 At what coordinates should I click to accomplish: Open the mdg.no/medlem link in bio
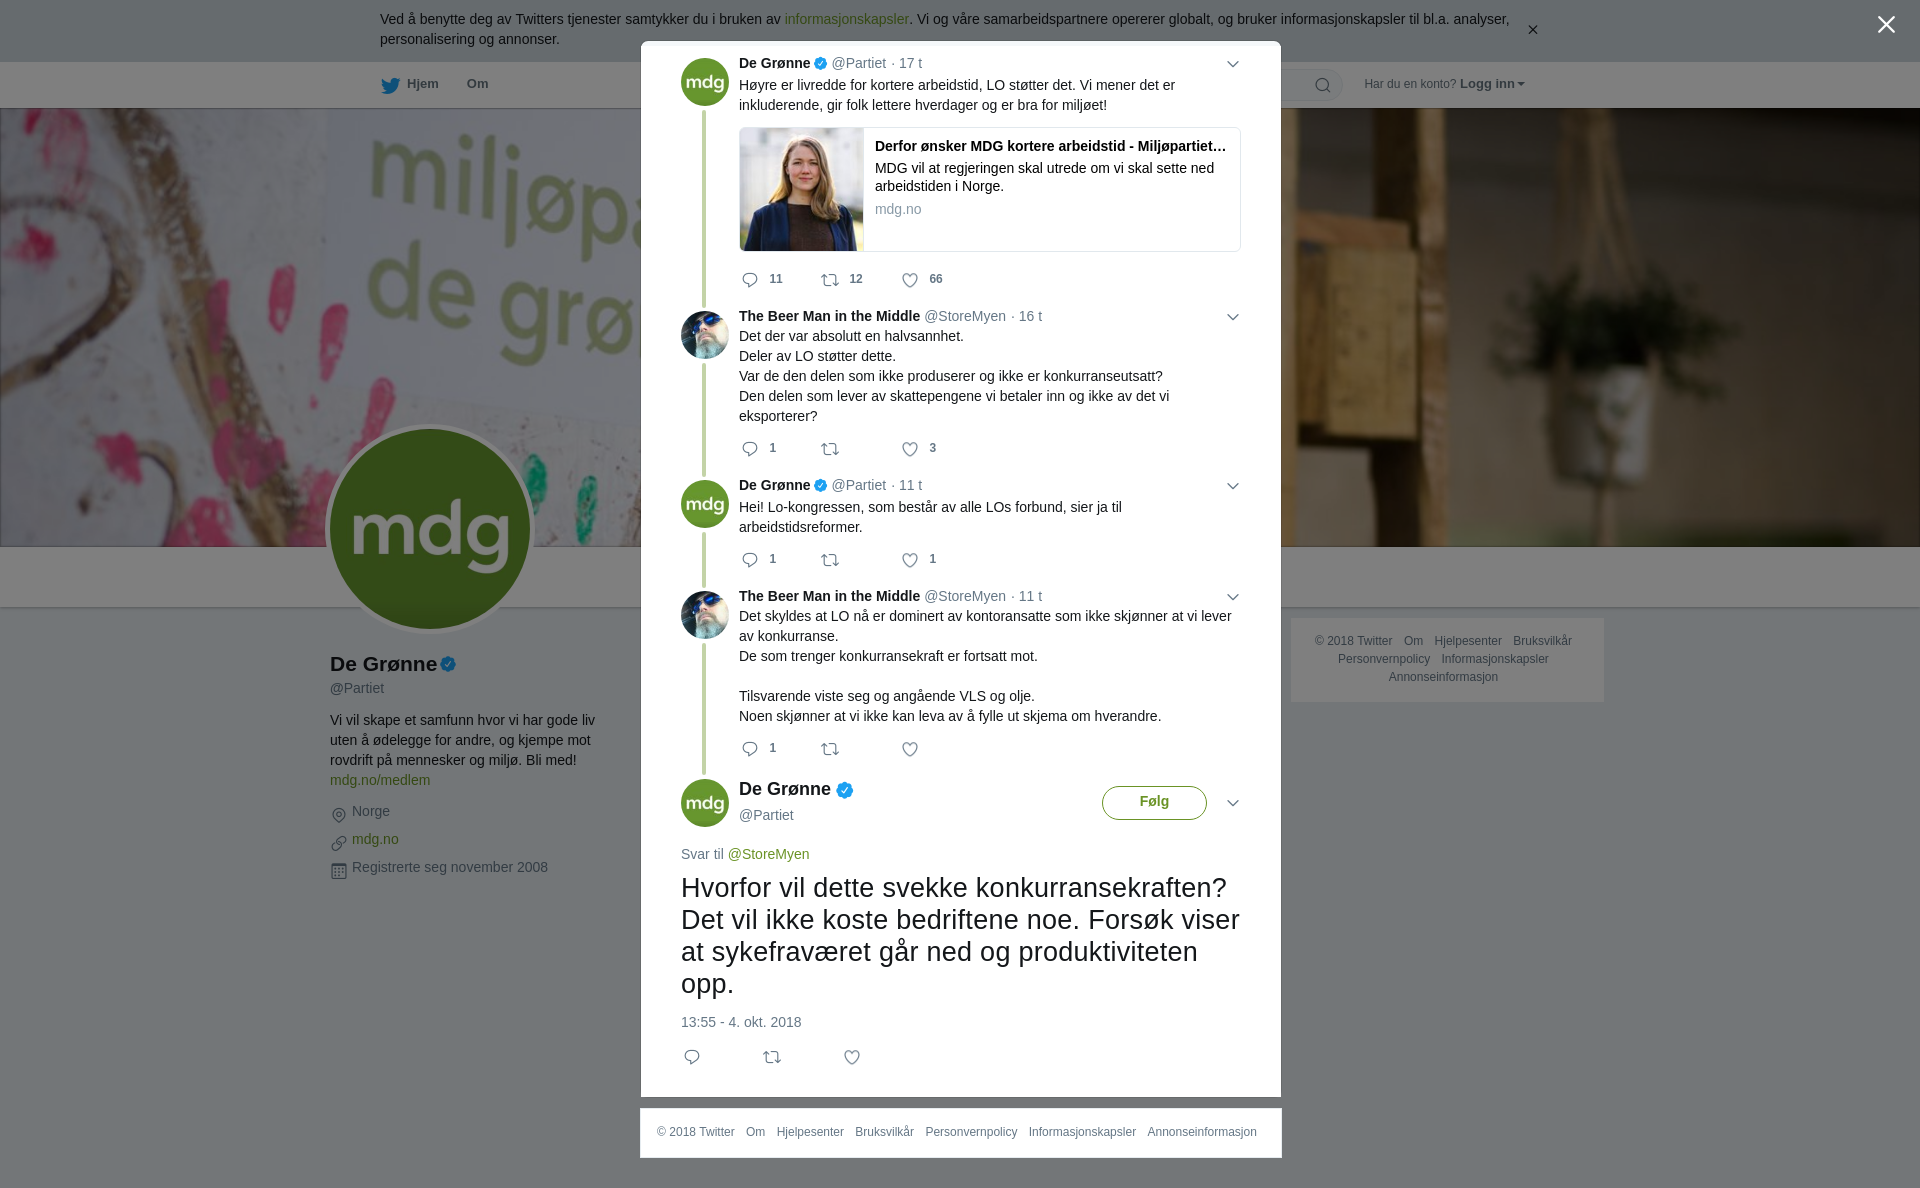pos(380,780)
